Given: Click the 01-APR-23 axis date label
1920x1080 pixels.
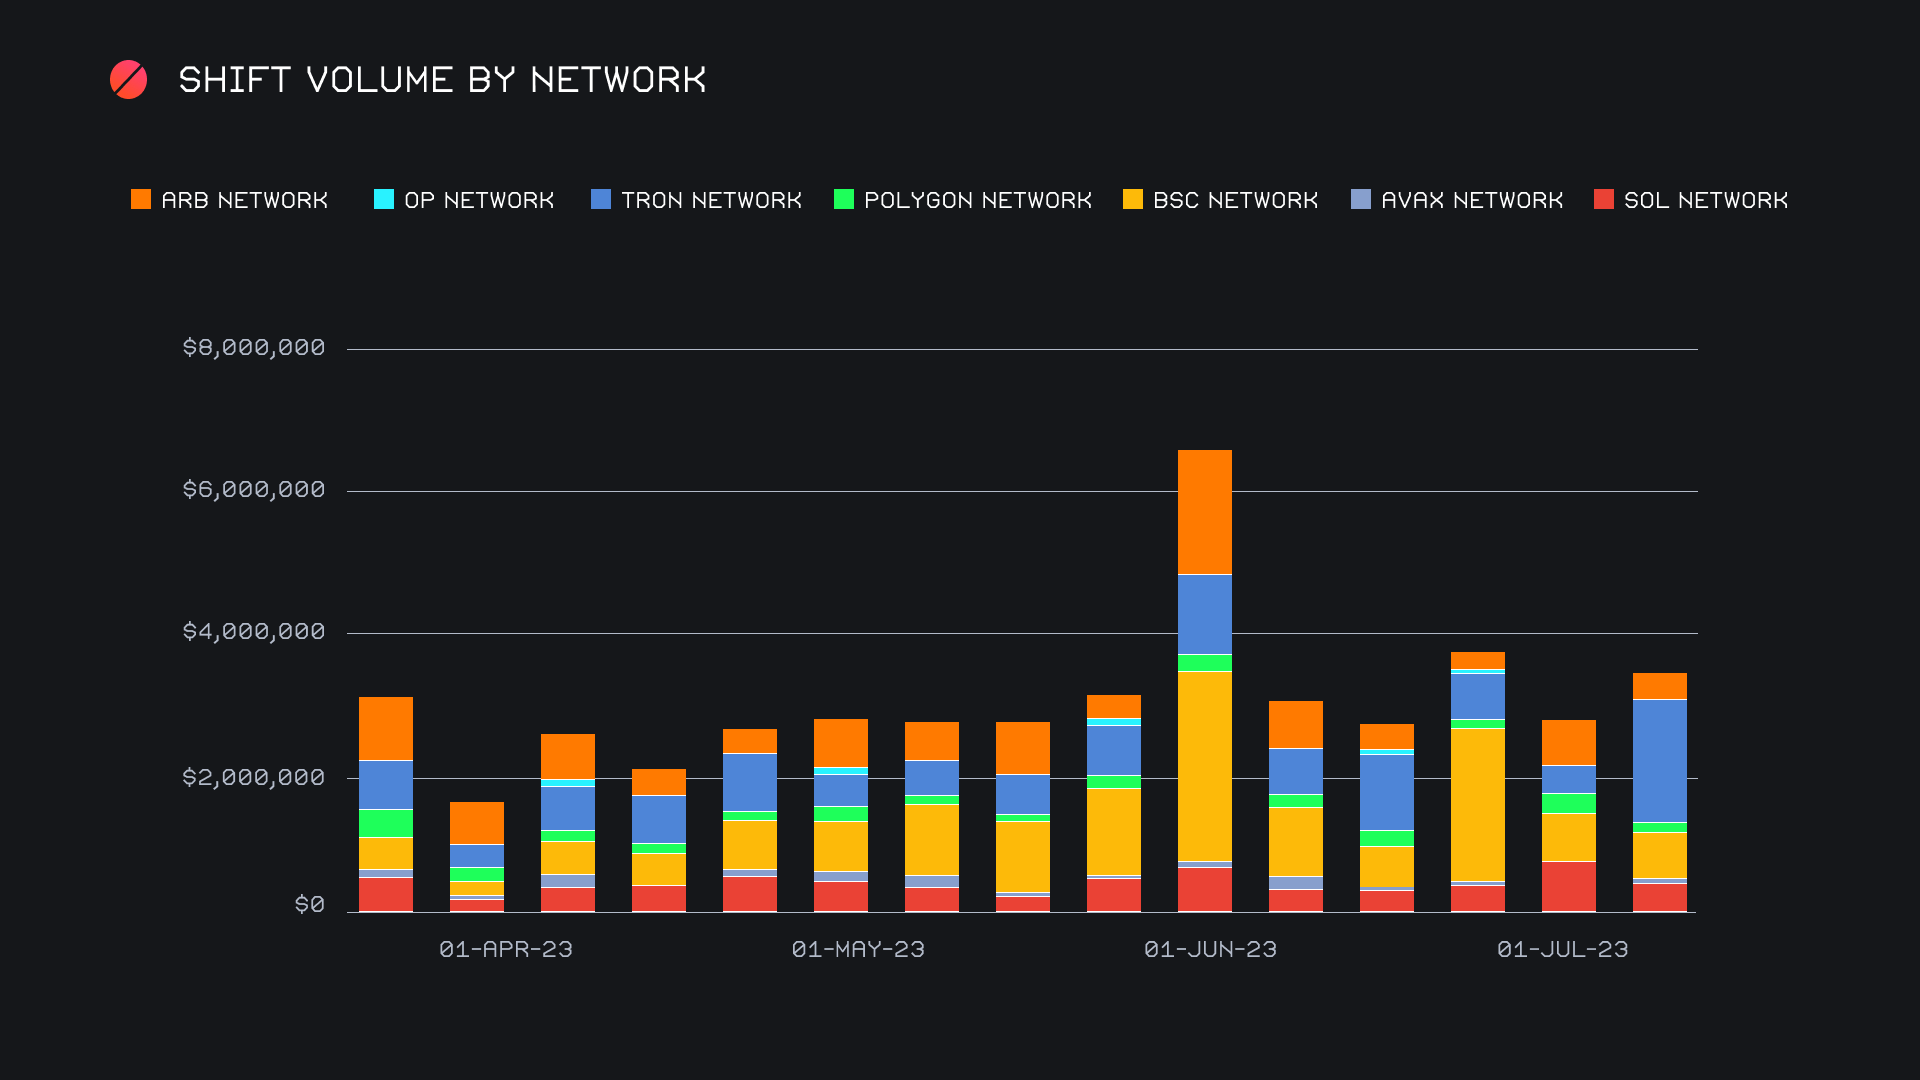Looking at the screenshot, I should click(506, 949).
